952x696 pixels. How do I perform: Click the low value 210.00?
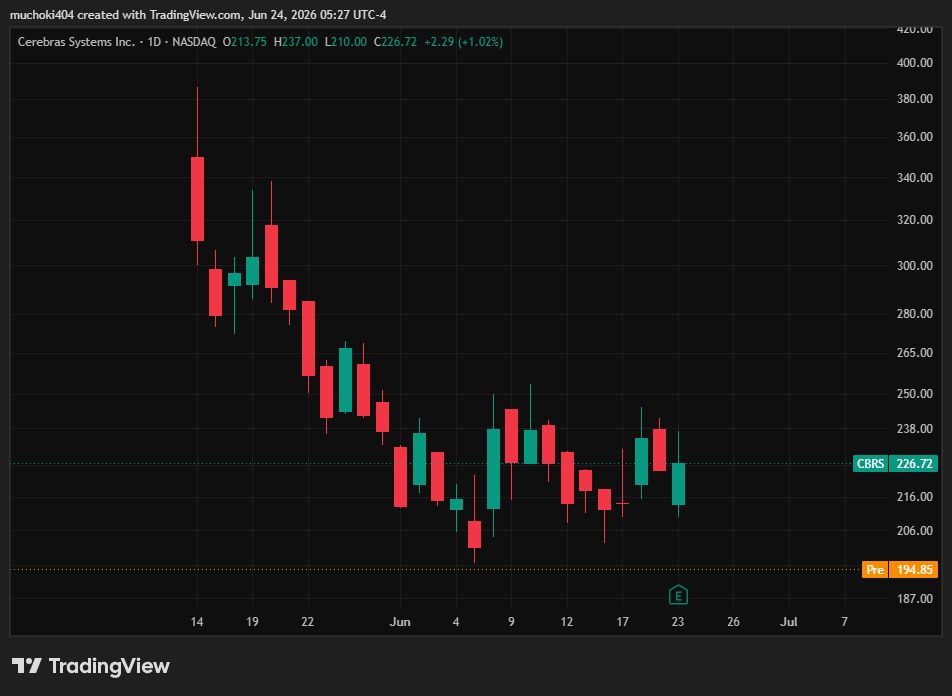[349, 42]
